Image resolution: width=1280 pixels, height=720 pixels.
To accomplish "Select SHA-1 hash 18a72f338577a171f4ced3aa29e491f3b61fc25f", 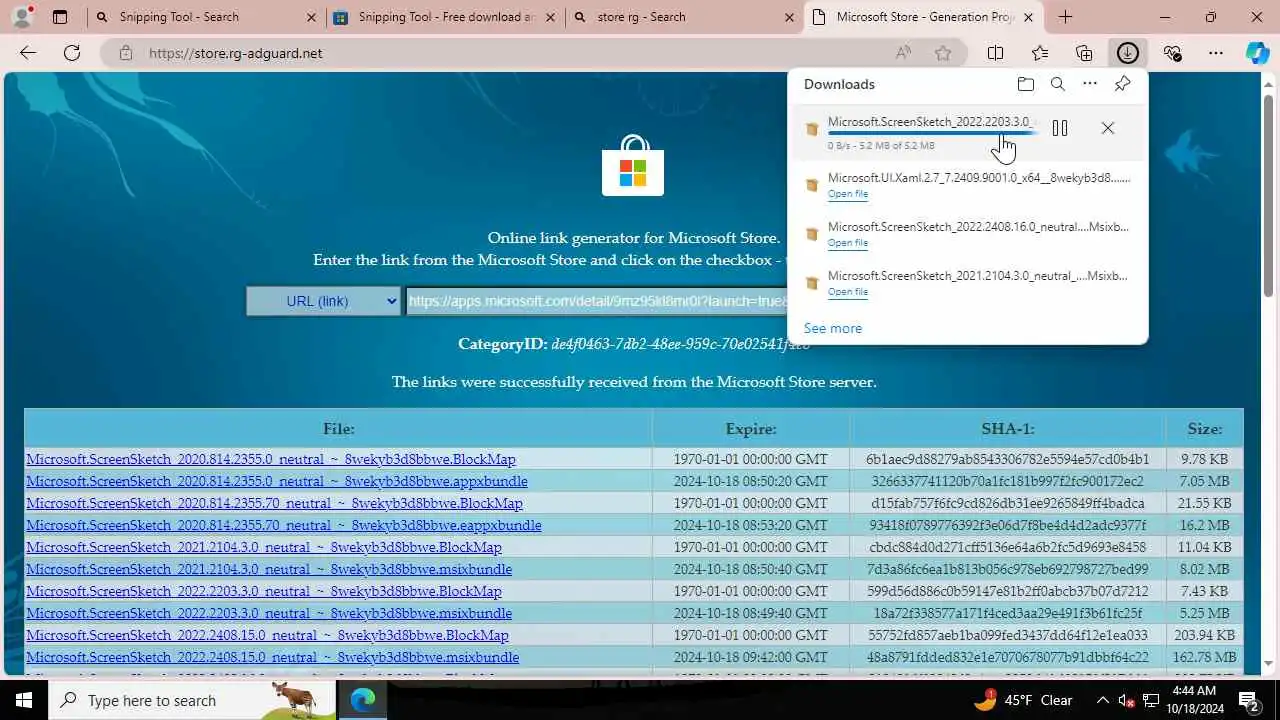I will [1008, 613].
